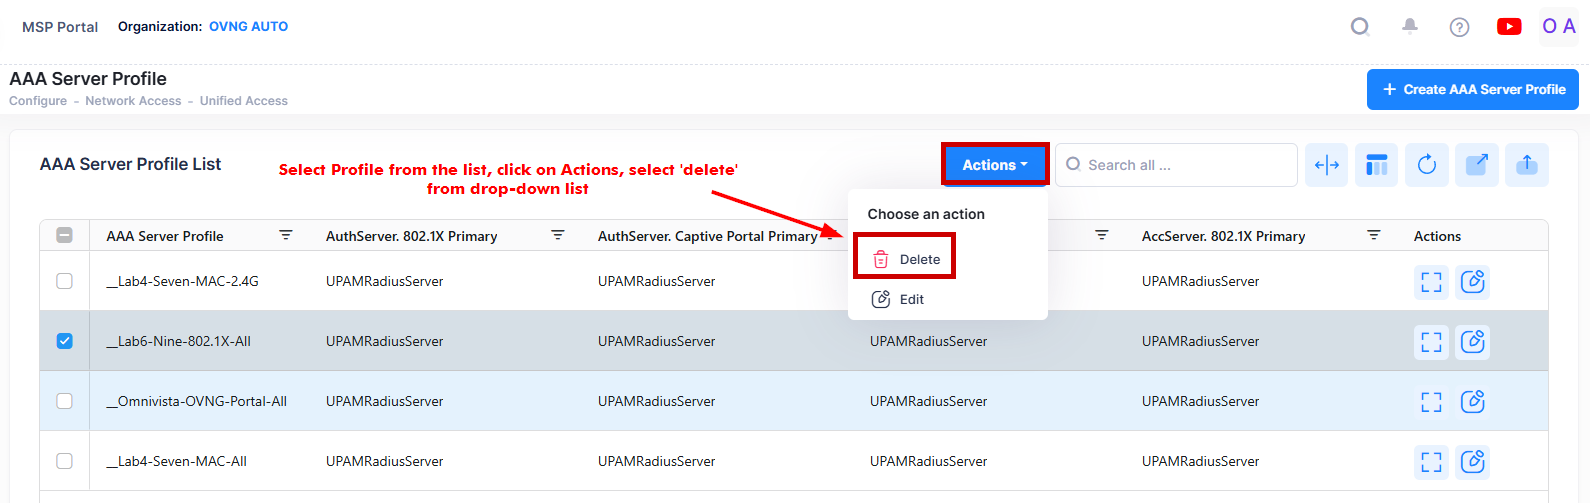Open the Actions dropdown button
This screenshot has height=503, width=1590.
coord(995,165)
